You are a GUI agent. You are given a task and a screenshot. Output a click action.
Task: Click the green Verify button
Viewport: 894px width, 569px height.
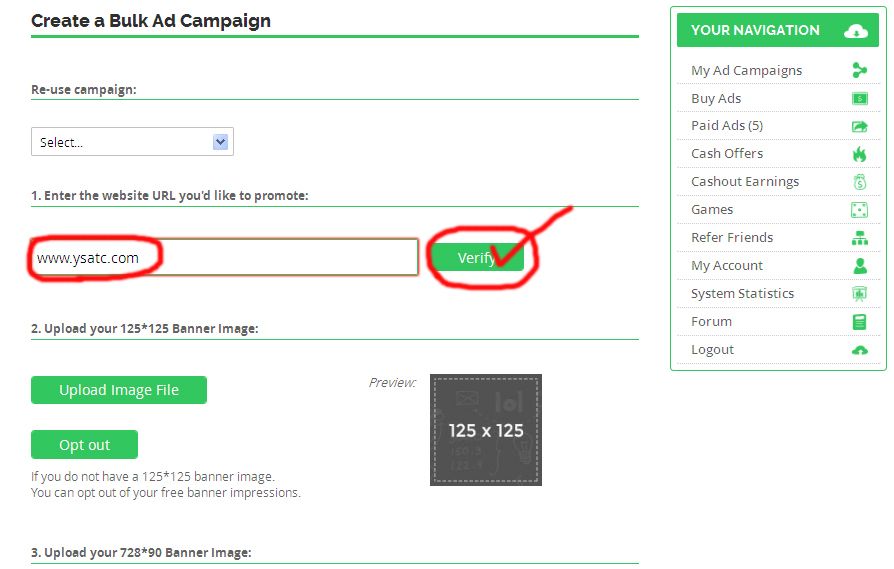(477, 258)
